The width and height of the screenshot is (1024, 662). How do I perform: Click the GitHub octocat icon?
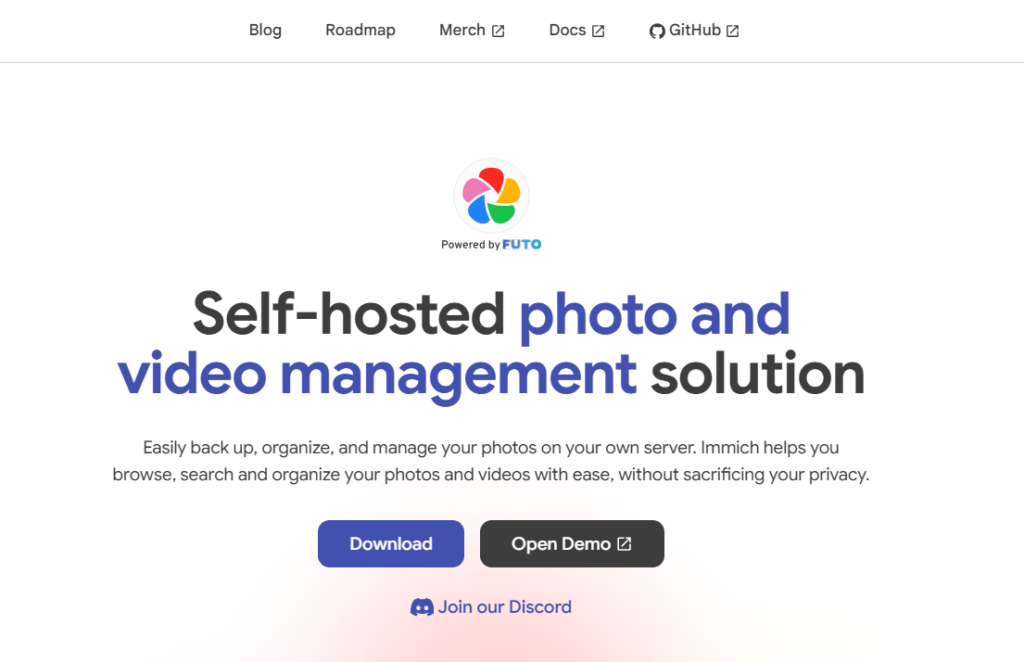657,31
